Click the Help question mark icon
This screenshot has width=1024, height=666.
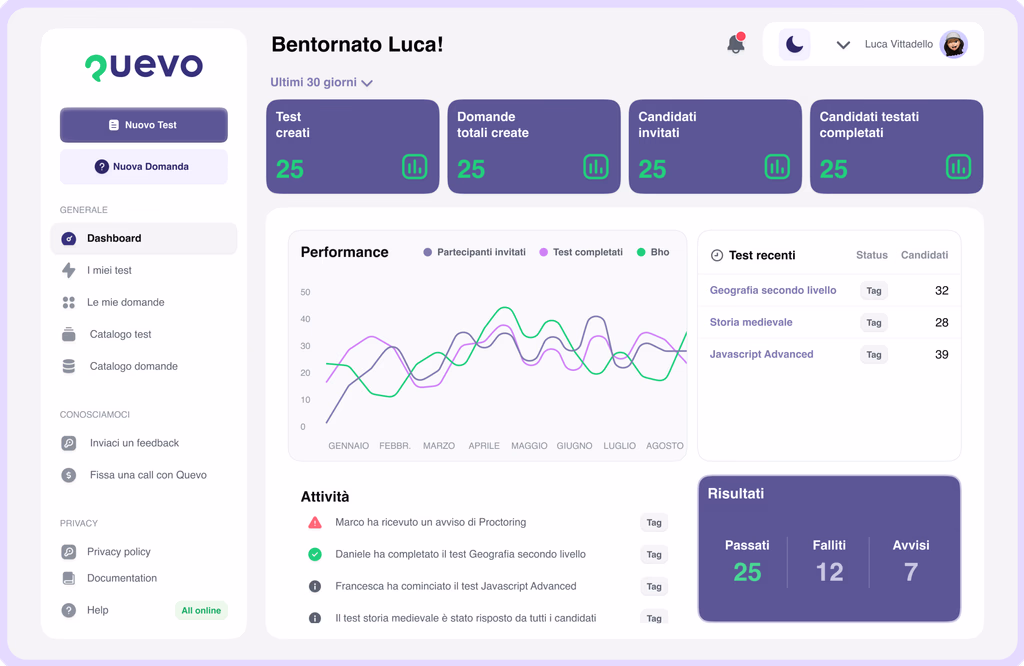(69, 610)
